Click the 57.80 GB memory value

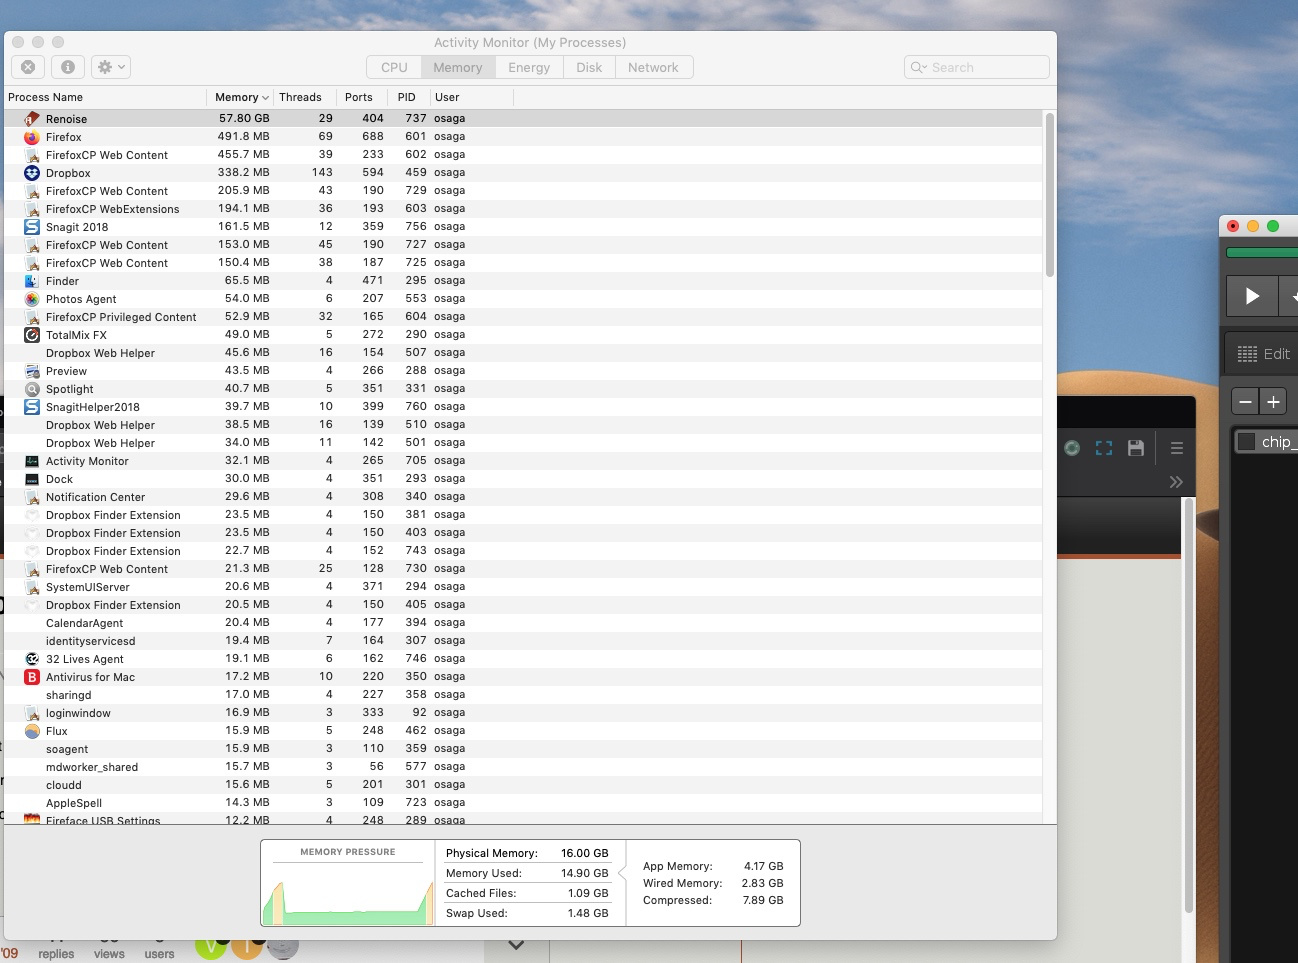click(244, 118)
